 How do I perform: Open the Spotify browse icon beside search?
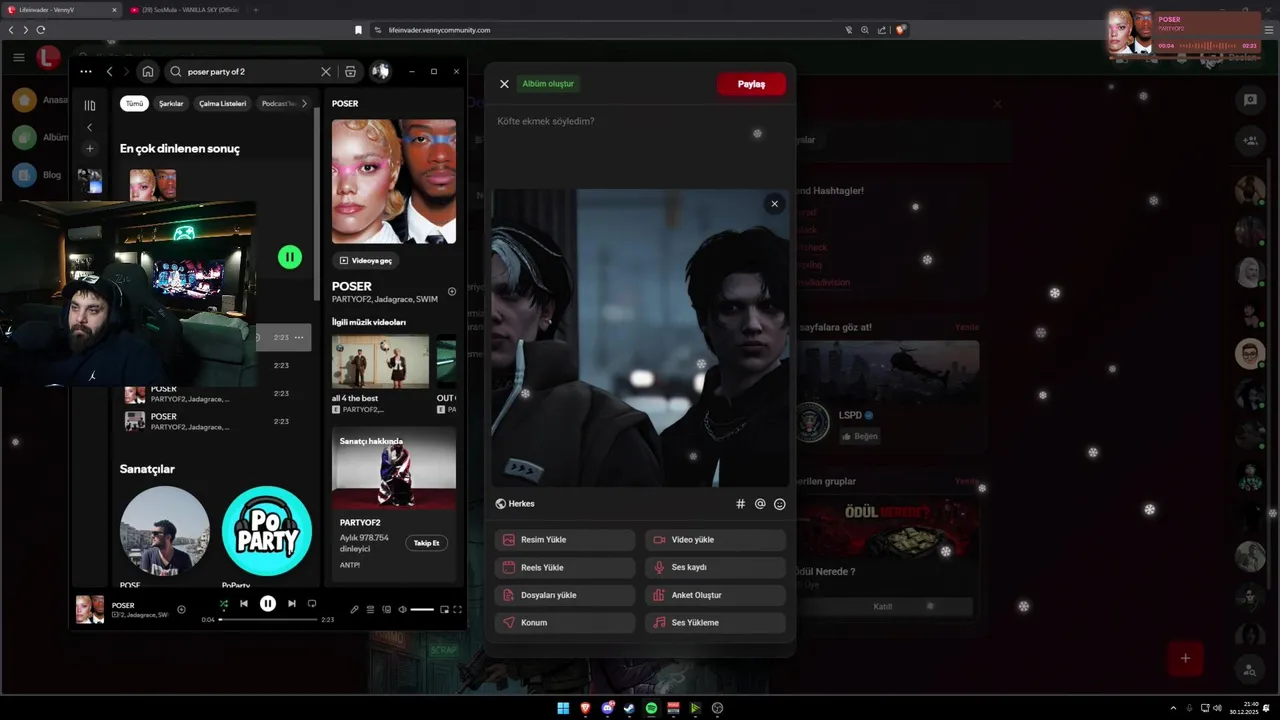350,72
